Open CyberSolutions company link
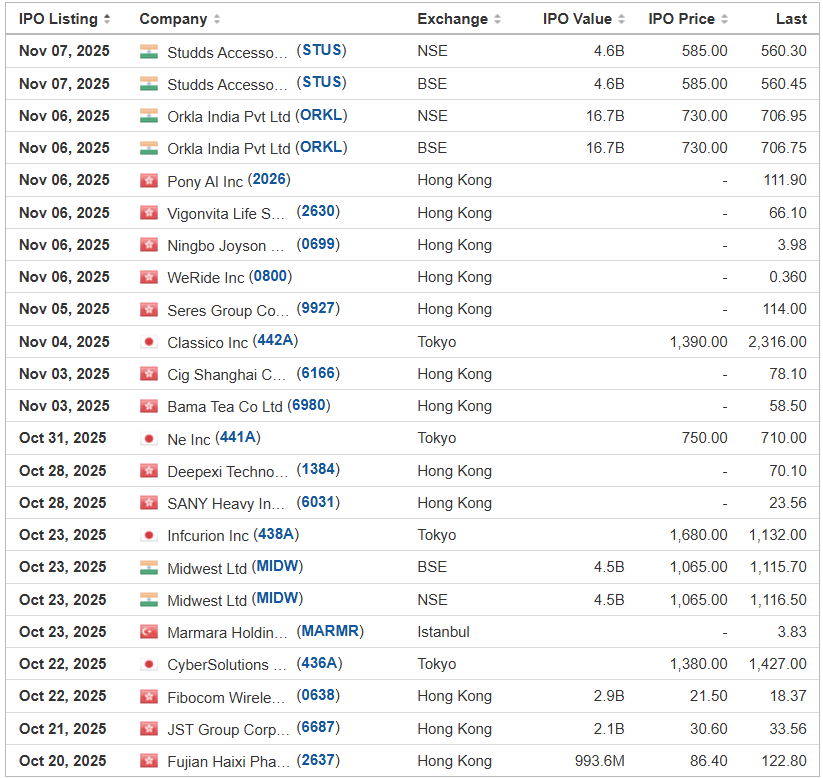Viewport: 823px width, 778px height. pos(227,665)
